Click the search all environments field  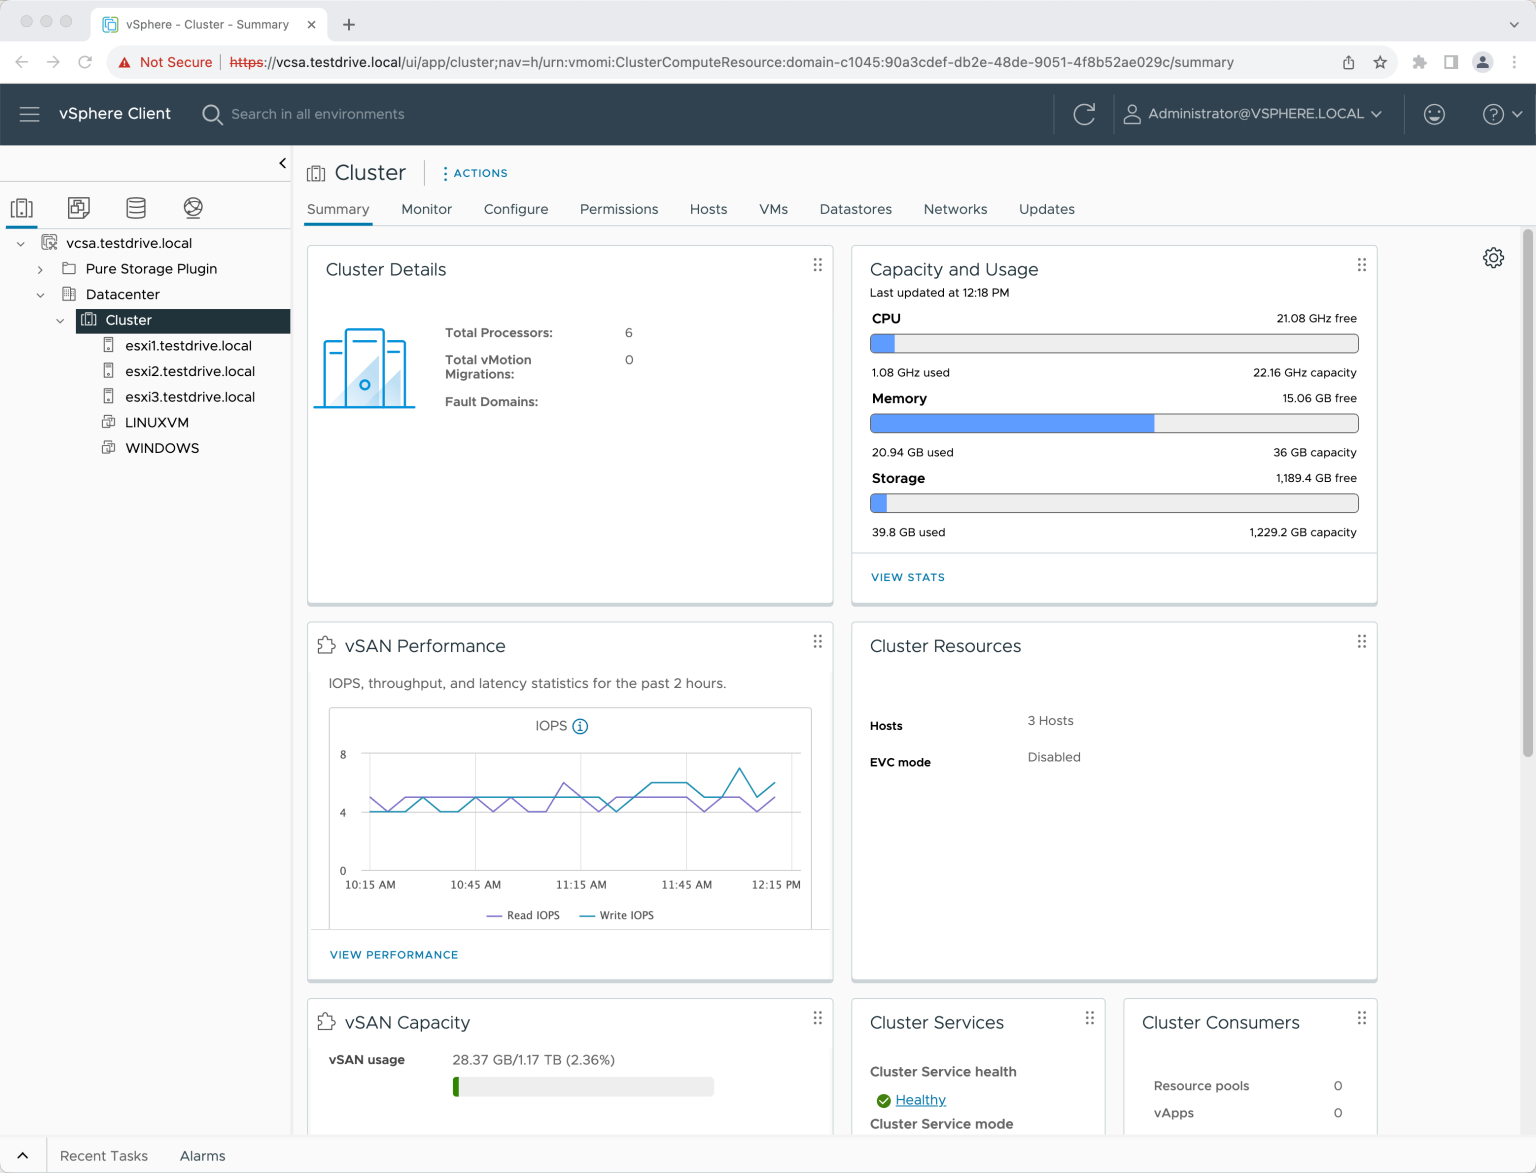[318, 114]
